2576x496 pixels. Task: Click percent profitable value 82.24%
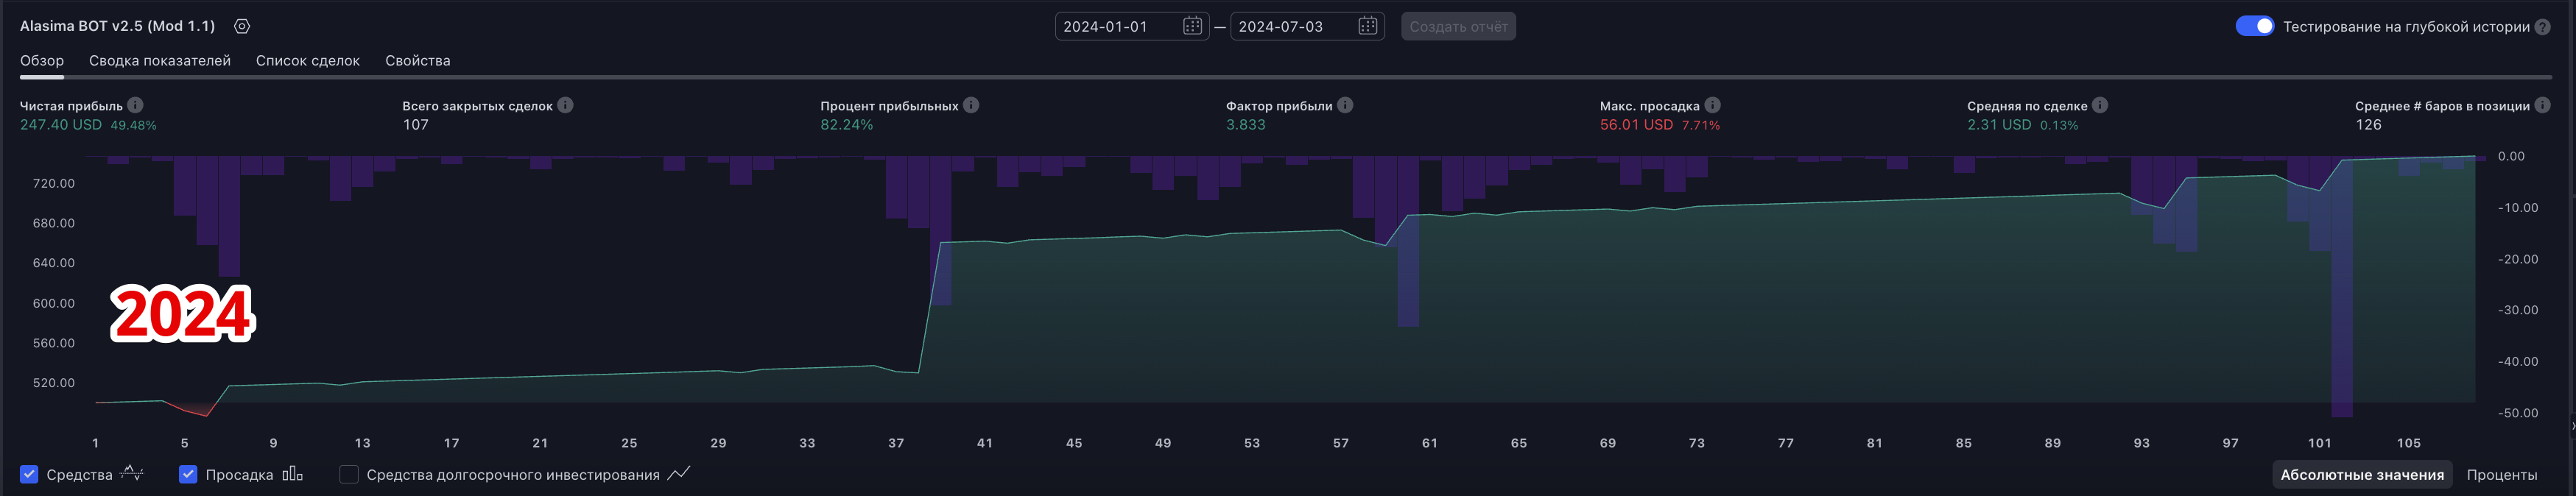coord(847,125)
